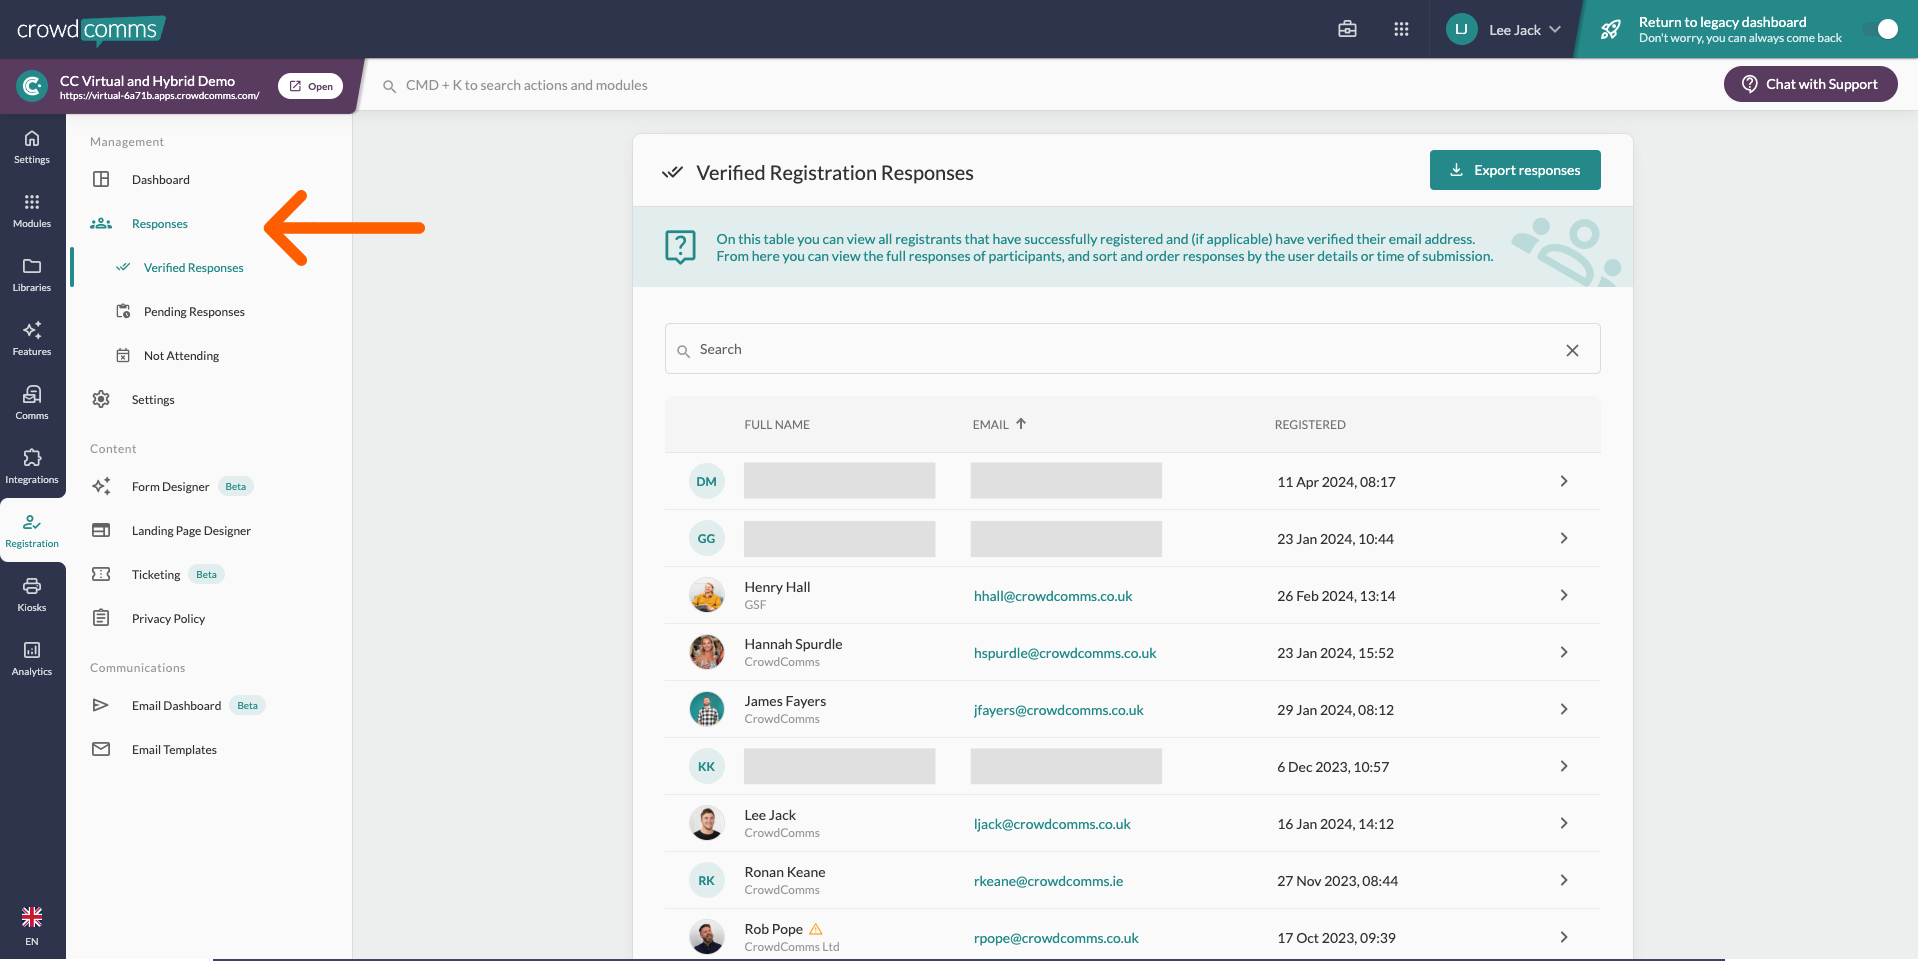Screen dimensions: 1918x961
Task: Clear the search field with the X
Action: 1572,350
